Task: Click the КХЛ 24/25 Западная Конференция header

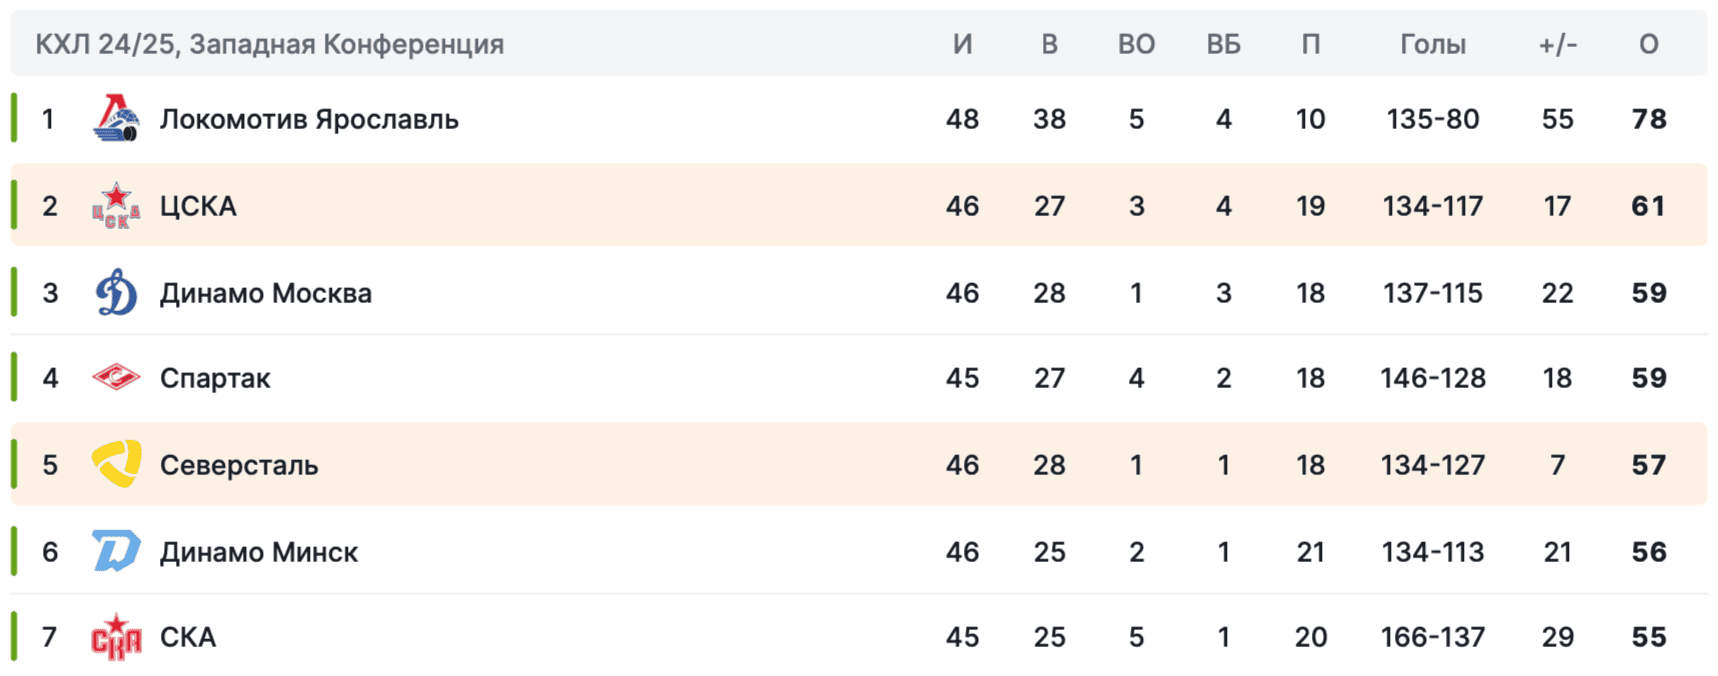Action: pyautogui.click(x=269, y=44)
